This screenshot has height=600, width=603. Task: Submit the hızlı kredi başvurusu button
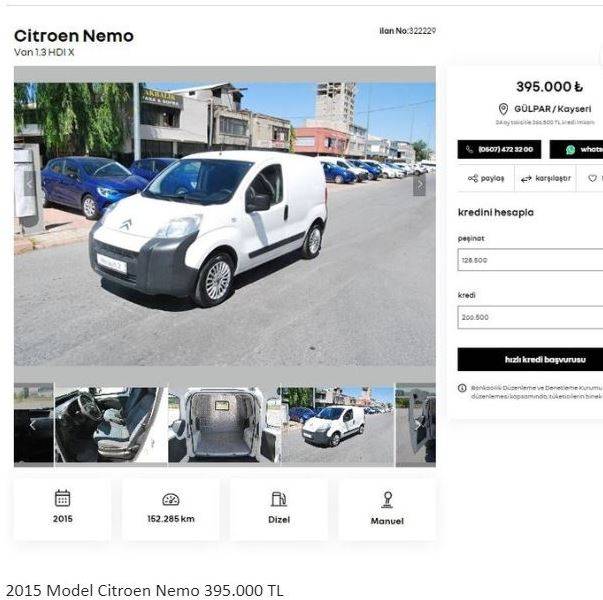pyautogui.click(x=530, y=359)
